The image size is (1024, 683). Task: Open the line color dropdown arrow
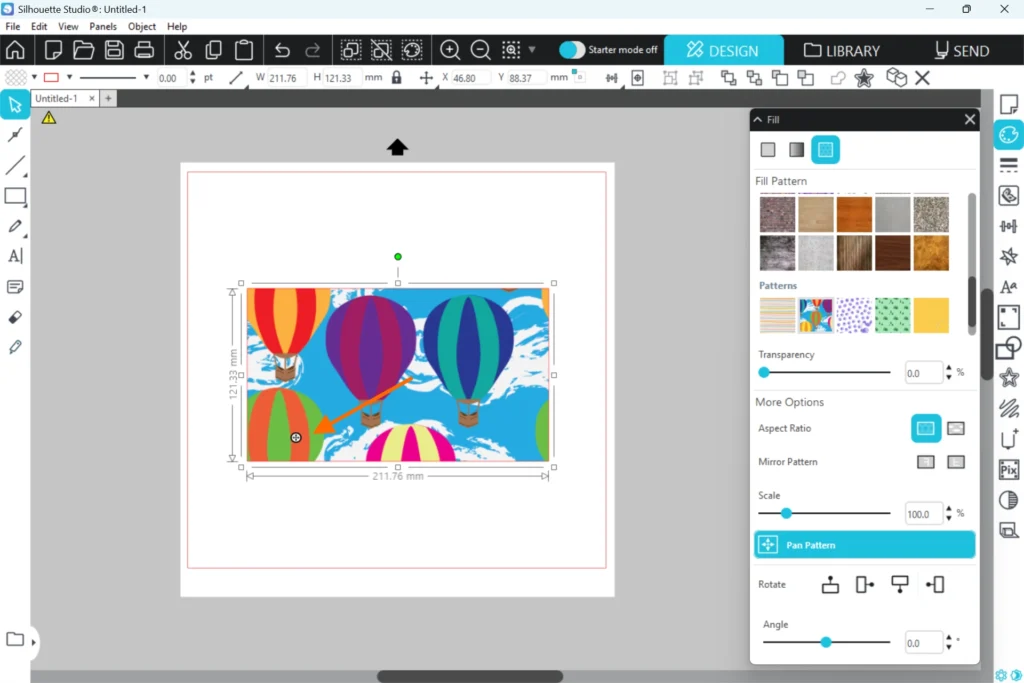coord(68,77)
